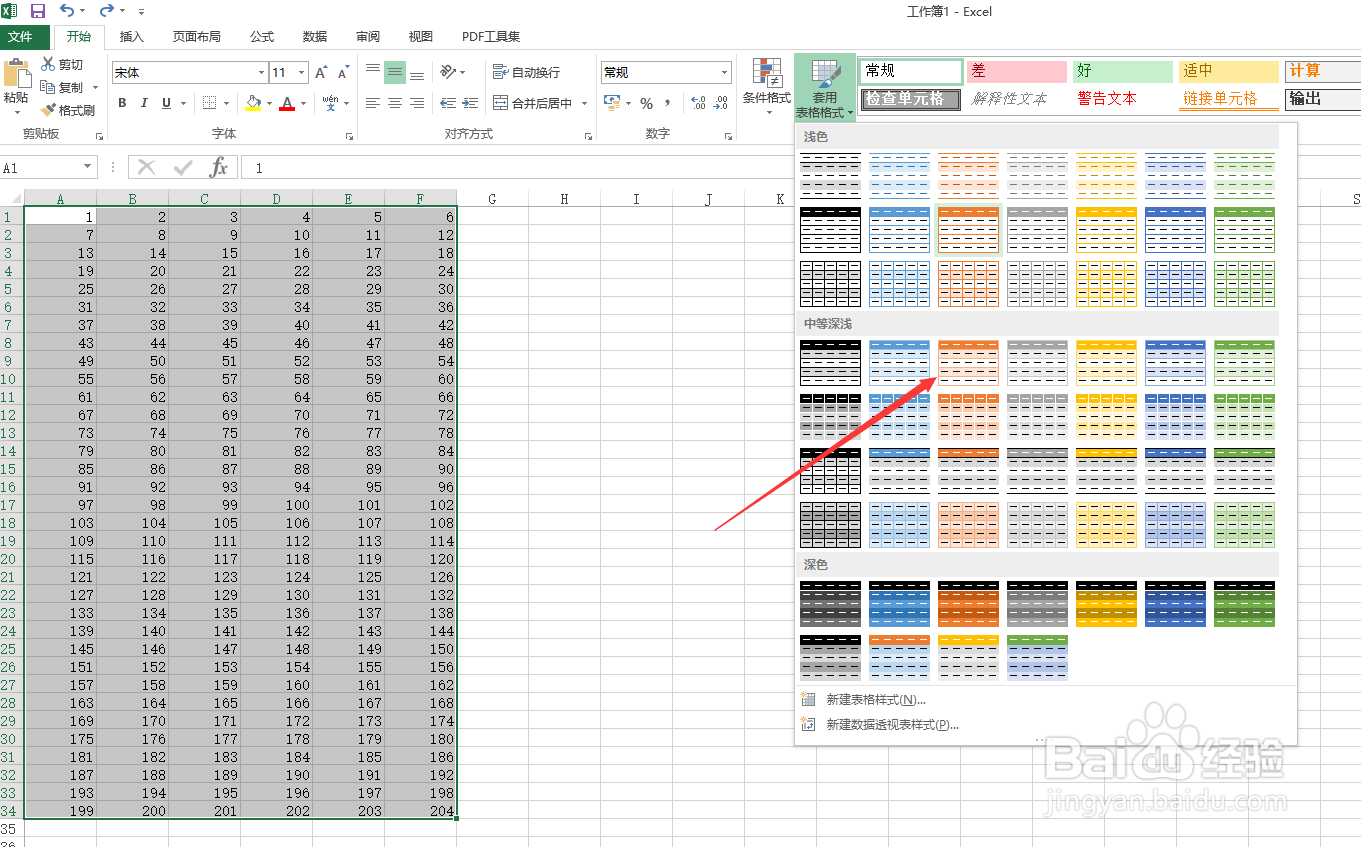Viewport: 1361px width, 847px height.
Task: Decrease font size with the smaller A icon
Action: [343, 73]
